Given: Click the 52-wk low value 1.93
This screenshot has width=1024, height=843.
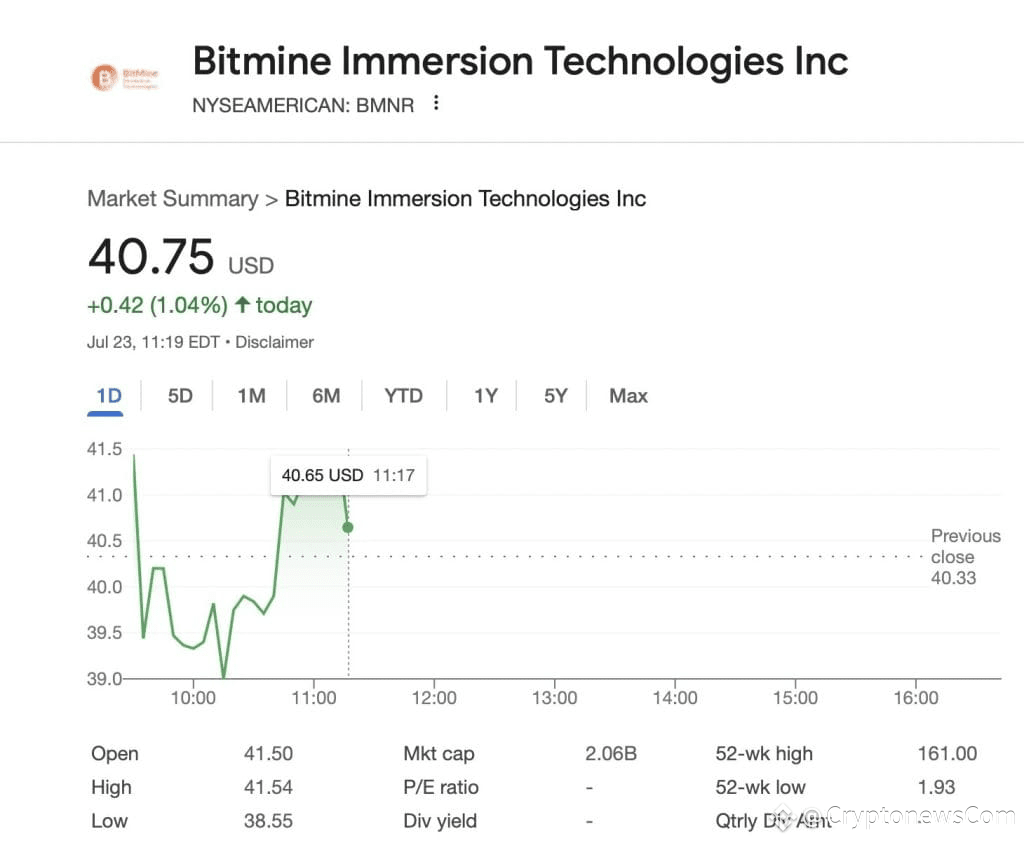Looking at the screenshot, I should [x=936, y=787].
